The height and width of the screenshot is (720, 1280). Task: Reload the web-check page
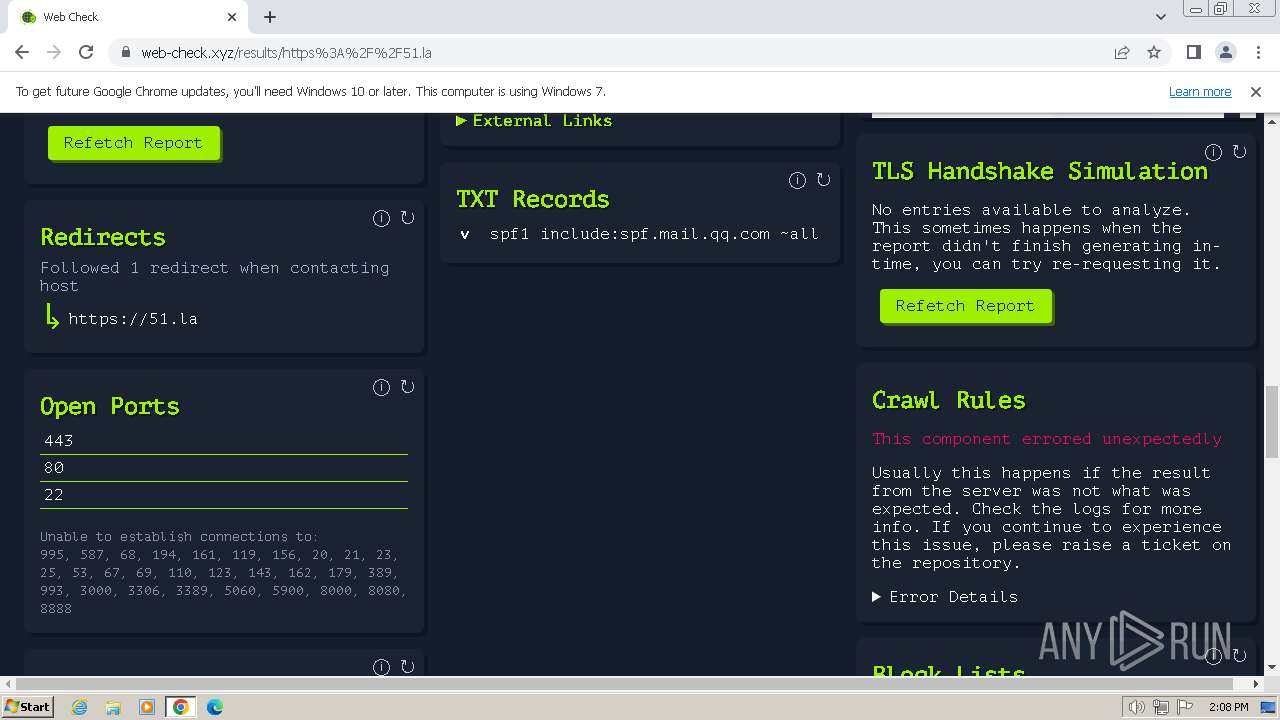[x=86, y=52]
